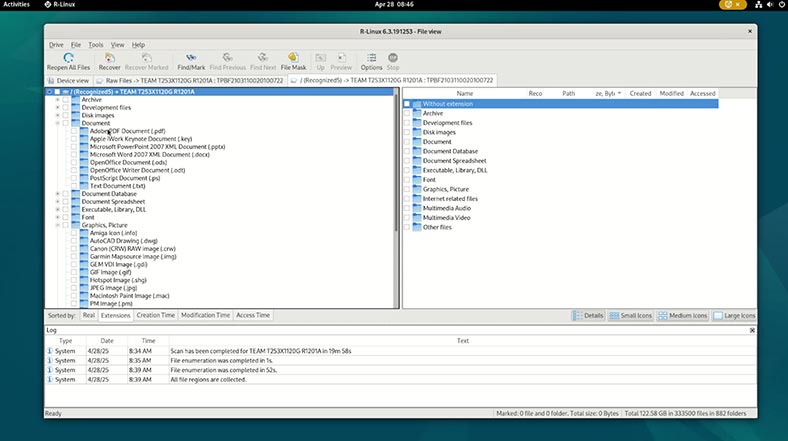This screenshot has width=788, height=441.
Task: Click the Name column header
Action: (x=464, y=93)
